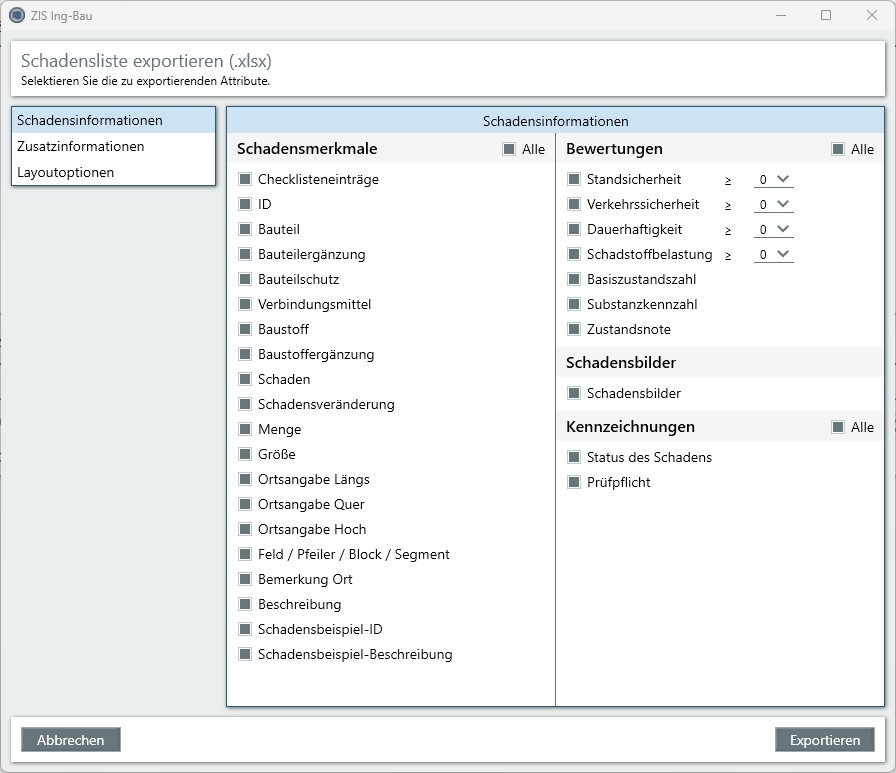Cancel export with Abbrechen button
This screenshot has width=896, height=773.
[71, 740]
